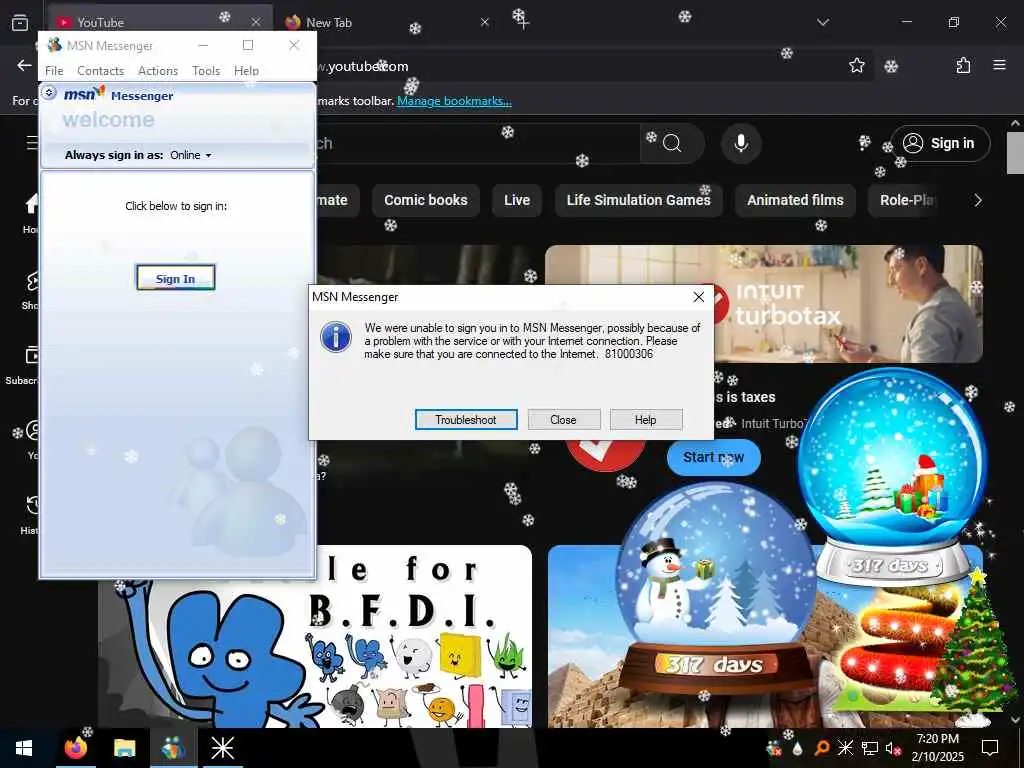The image size is (1024, 768).
Task: Open the Intuit TurboTax ad thumbnail
Action: [x=763, y=304]
